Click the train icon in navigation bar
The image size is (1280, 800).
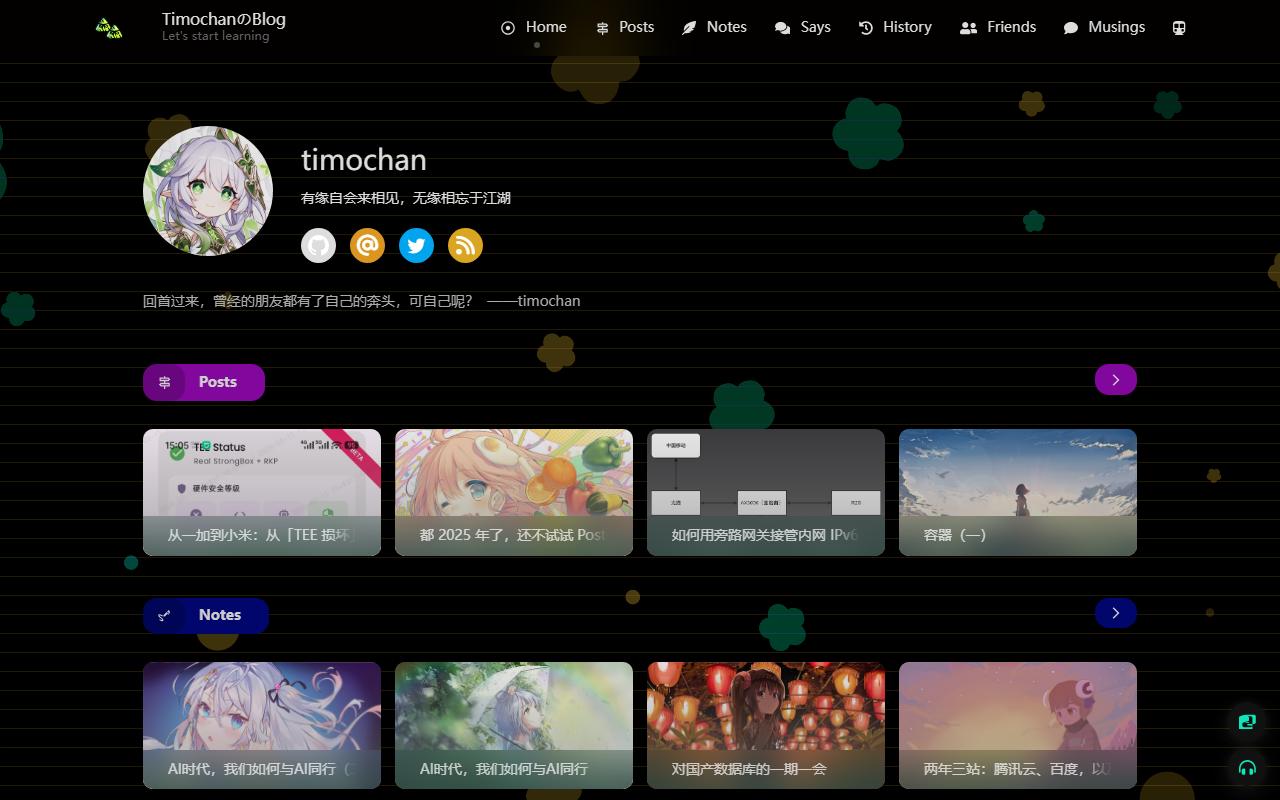point(1179,28)
